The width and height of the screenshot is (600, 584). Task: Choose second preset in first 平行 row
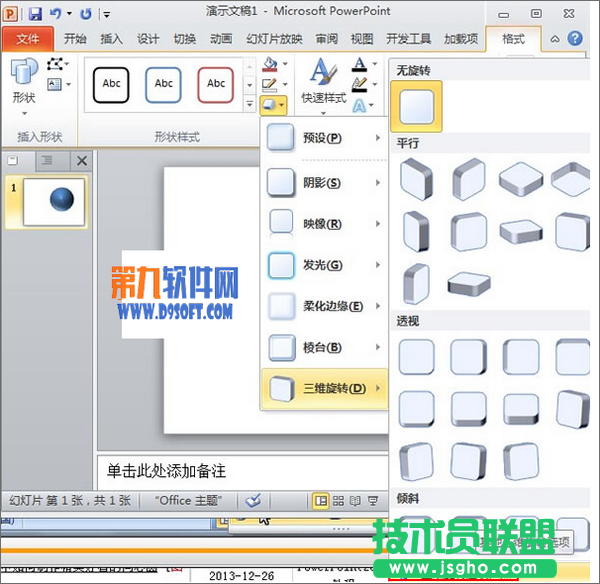[x=469, y=179]
